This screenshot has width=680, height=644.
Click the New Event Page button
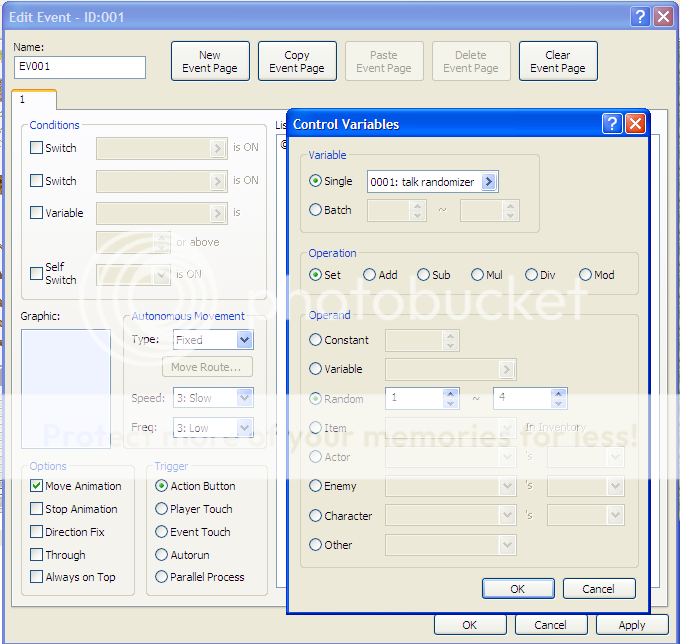[210, 62]
